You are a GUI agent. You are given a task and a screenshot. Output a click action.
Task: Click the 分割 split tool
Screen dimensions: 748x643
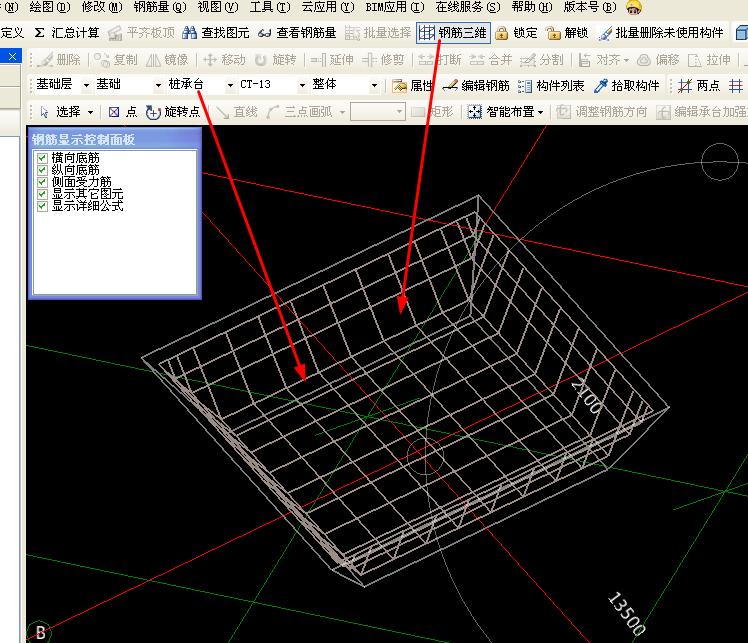pyautogui.click(x=541, y=60)
